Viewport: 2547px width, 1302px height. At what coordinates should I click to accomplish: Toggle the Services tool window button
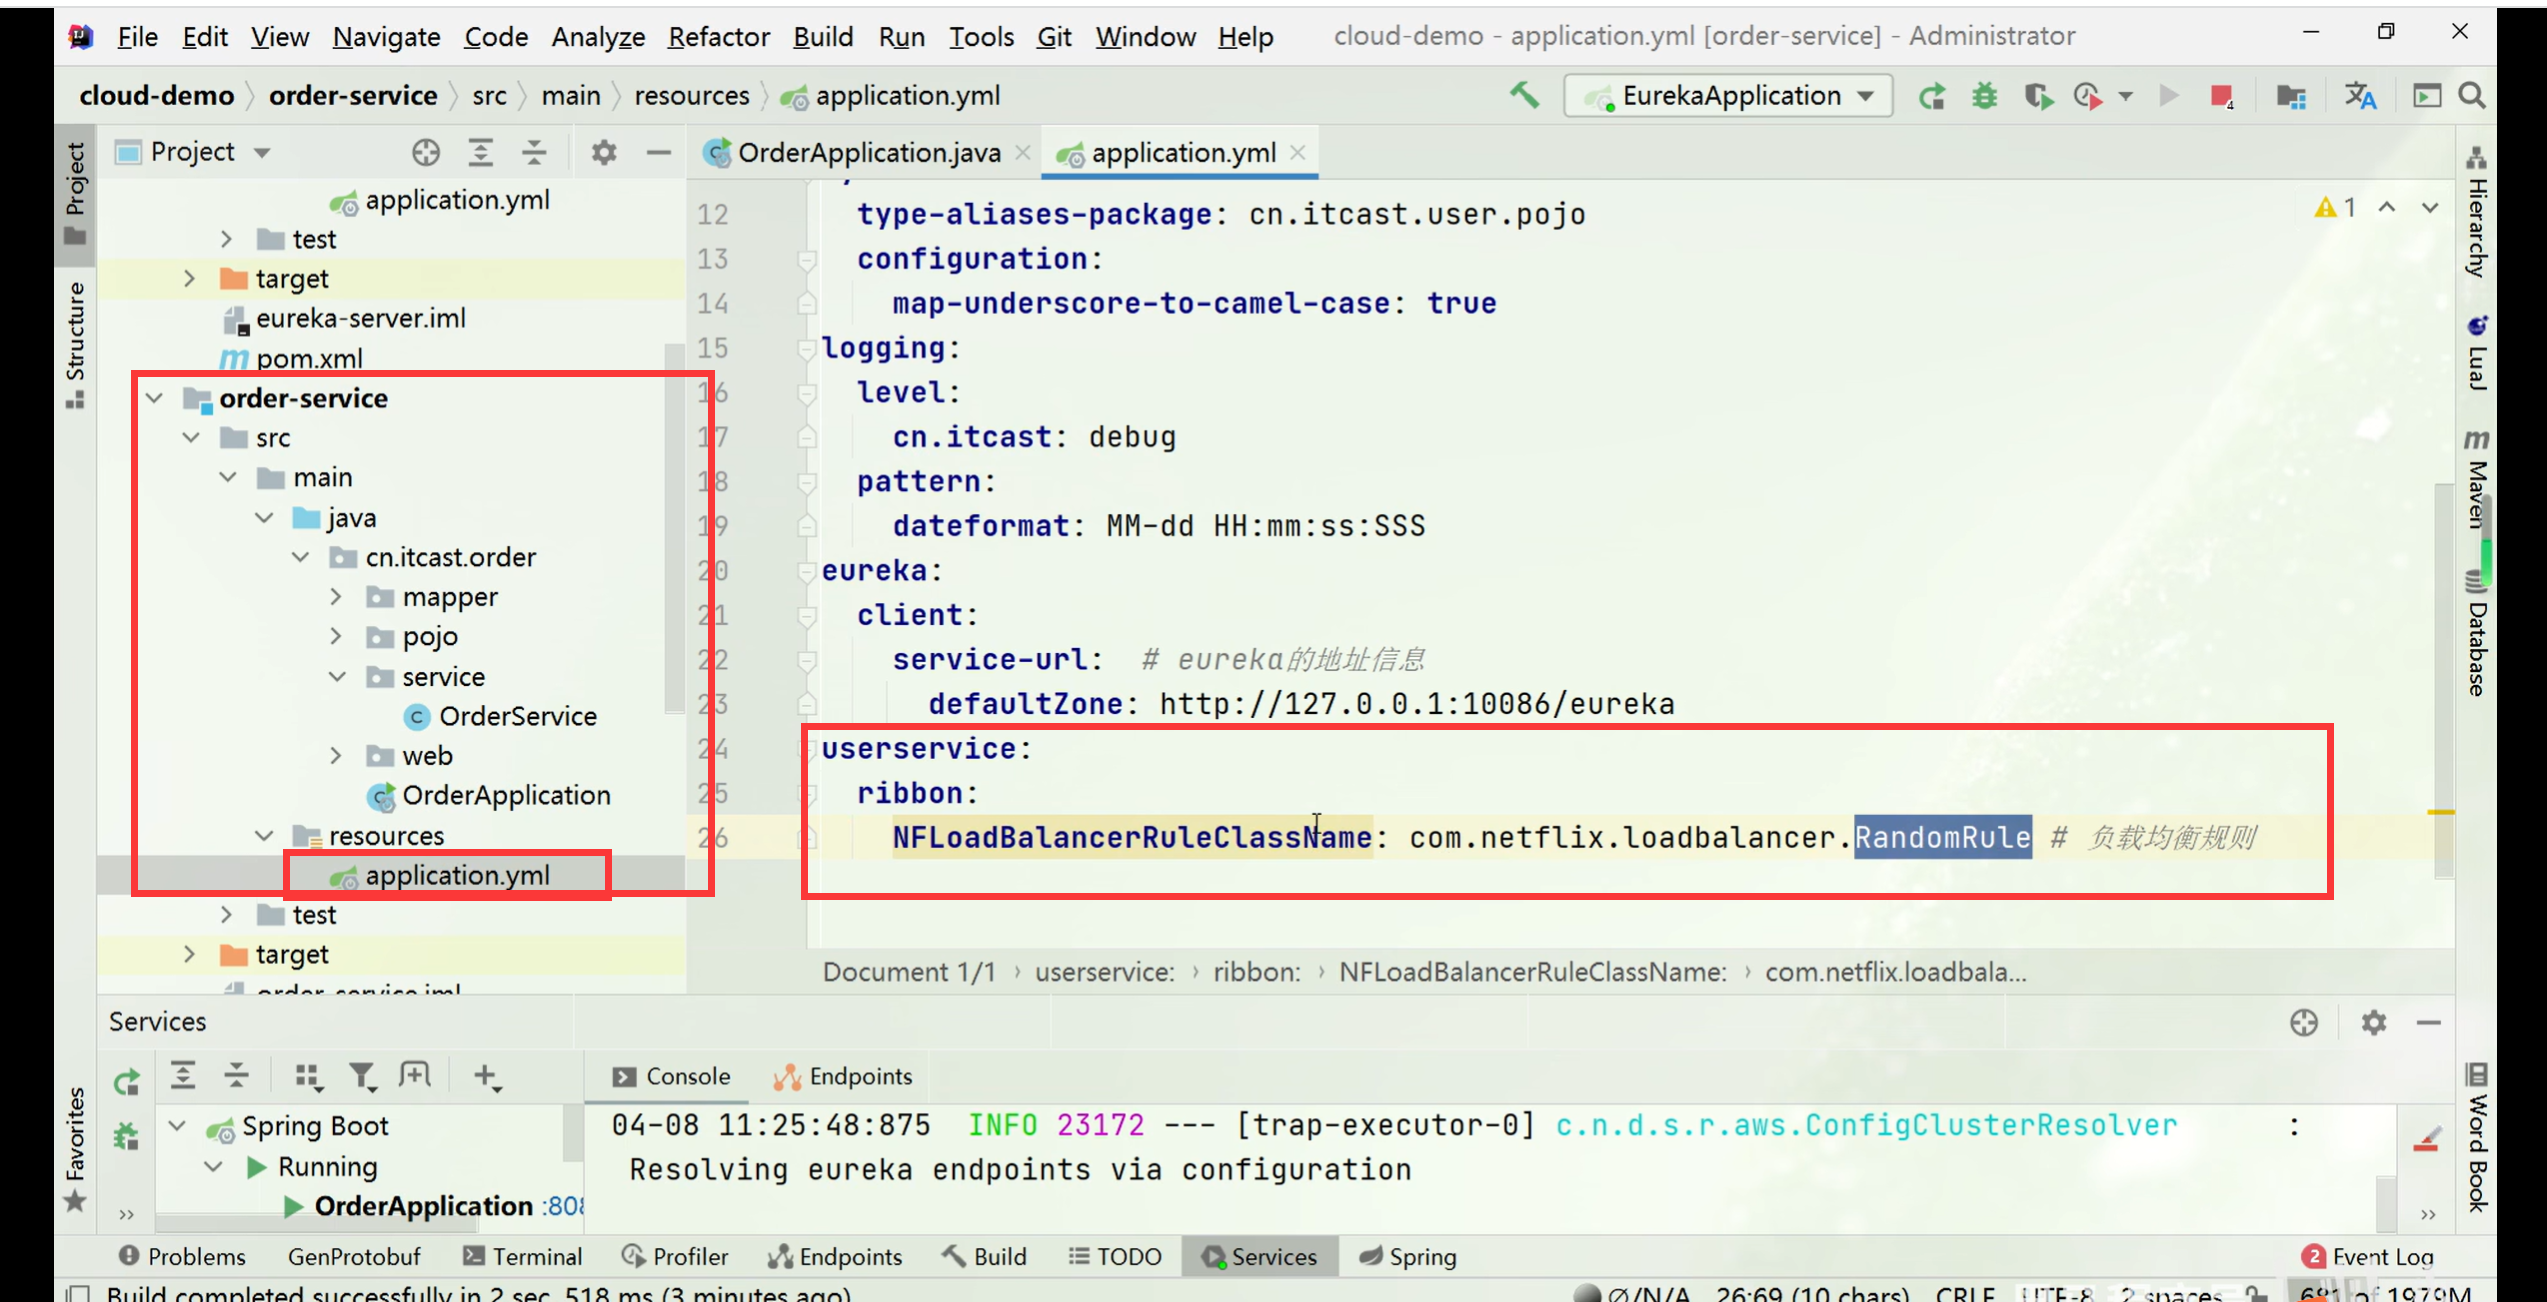(1260, 1257)
